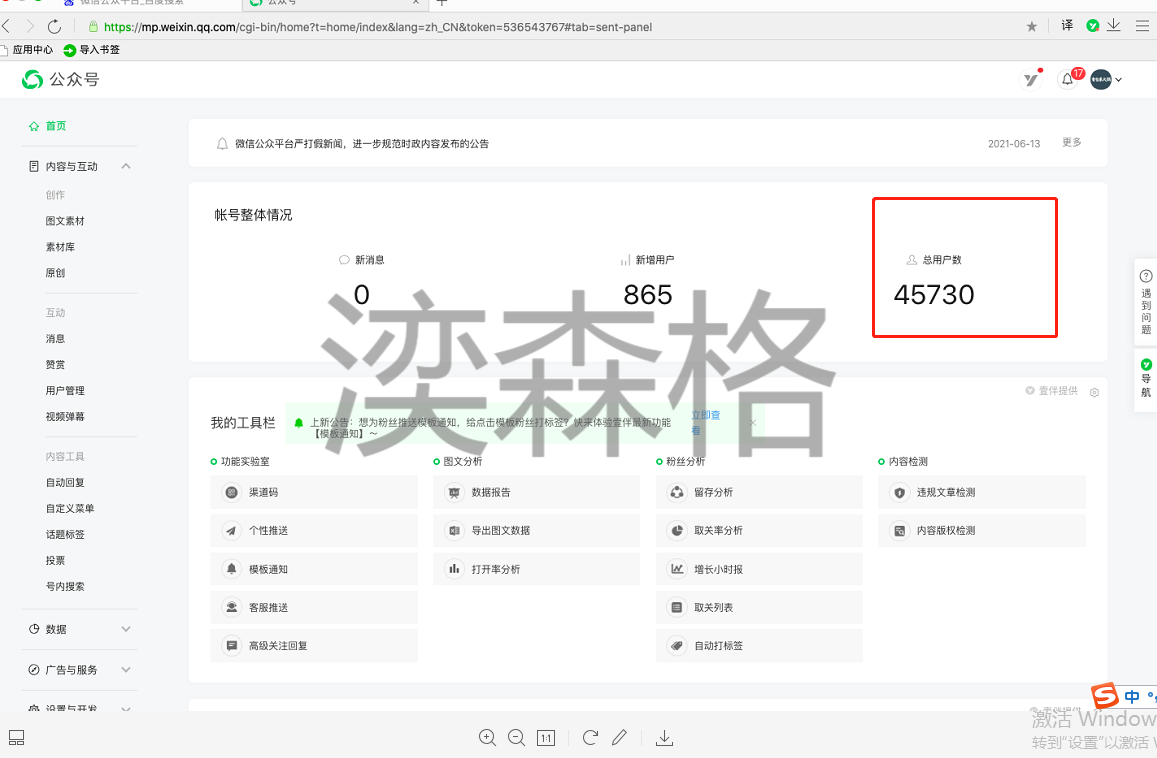Select 首页 in the sidebar
The width and height of the screenshot is (1157, 758).
[55, 126]
